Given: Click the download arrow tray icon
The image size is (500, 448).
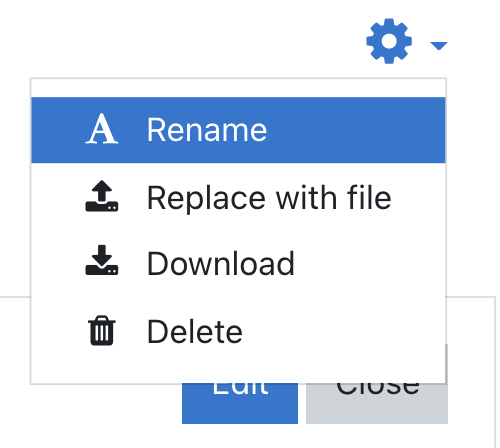Looking at the screenshot, I should (x=102, y=260).
